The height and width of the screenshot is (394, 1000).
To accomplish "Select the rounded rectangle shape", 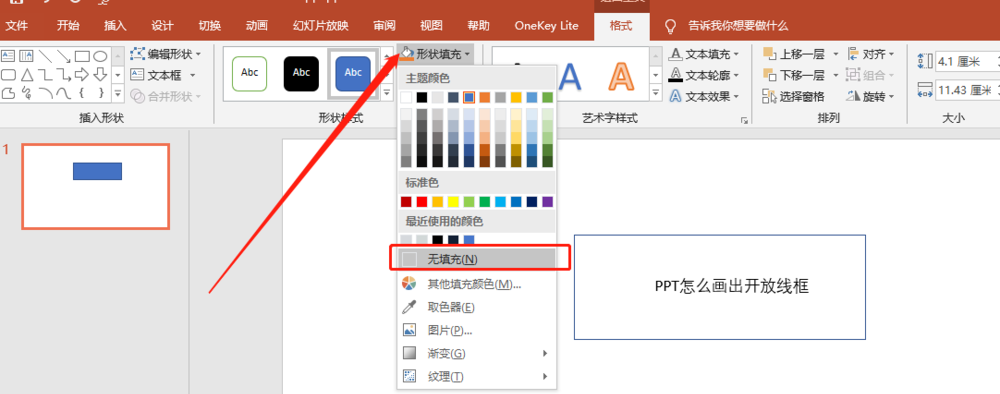I will pos(8,75).
